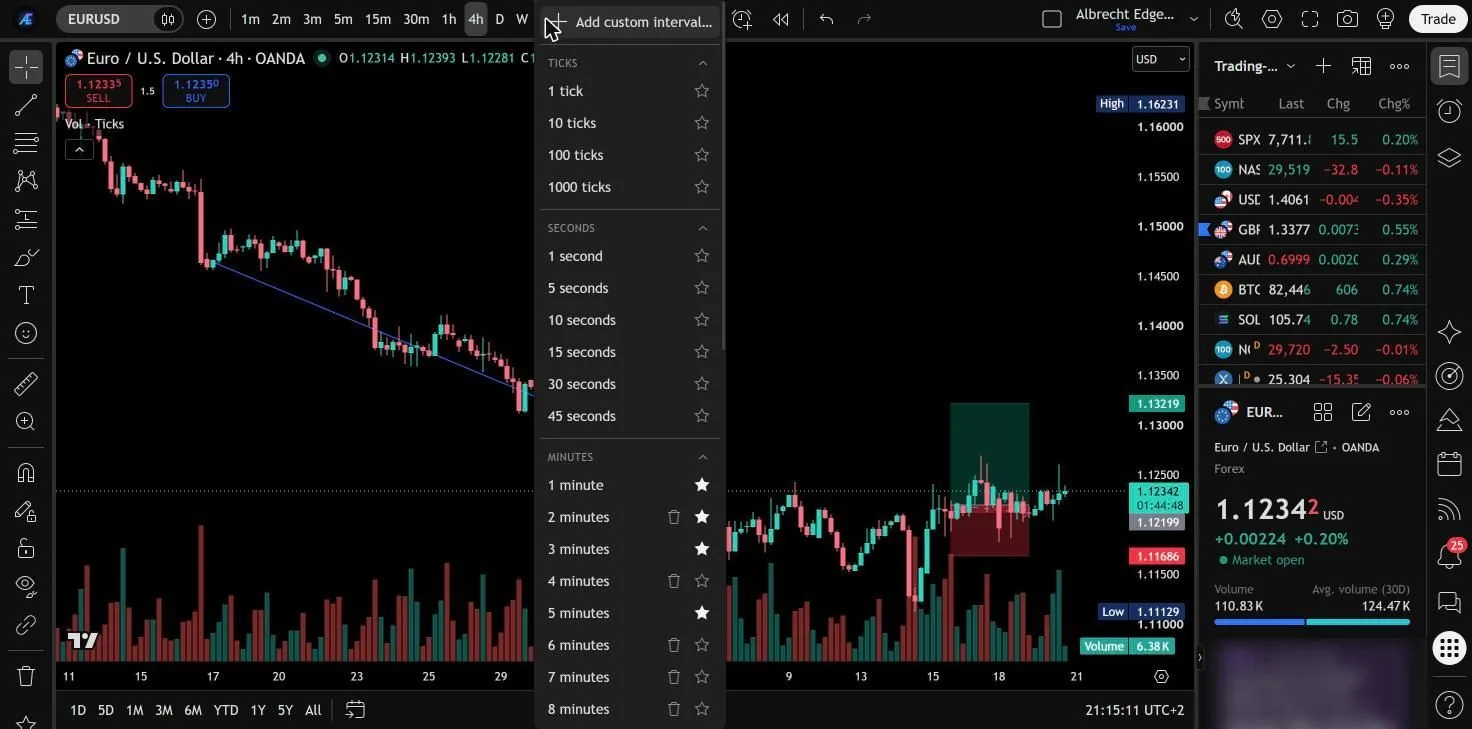Activate the Zoom In magnifier tool
Screen dimensions: 1472x729
pos(26,421)
